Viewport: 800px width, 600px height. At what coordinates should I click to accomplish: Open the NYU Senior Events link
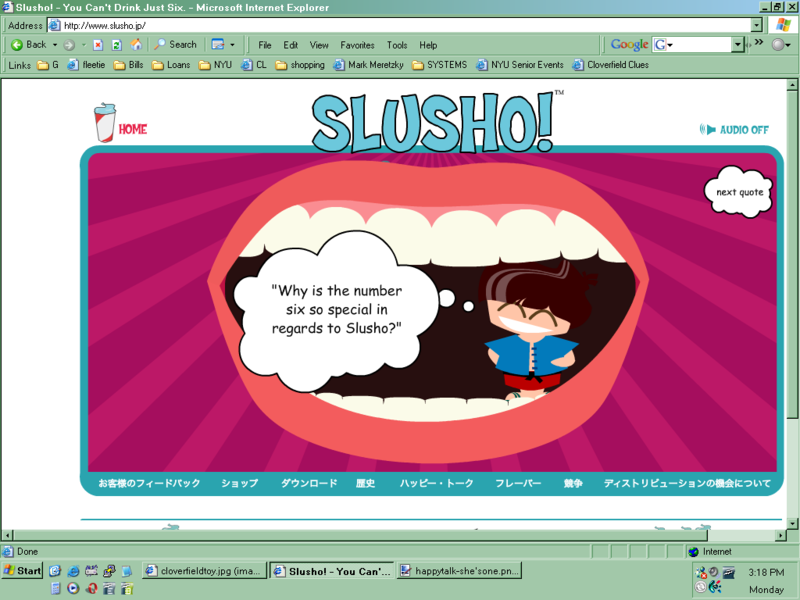coord(519,65)
